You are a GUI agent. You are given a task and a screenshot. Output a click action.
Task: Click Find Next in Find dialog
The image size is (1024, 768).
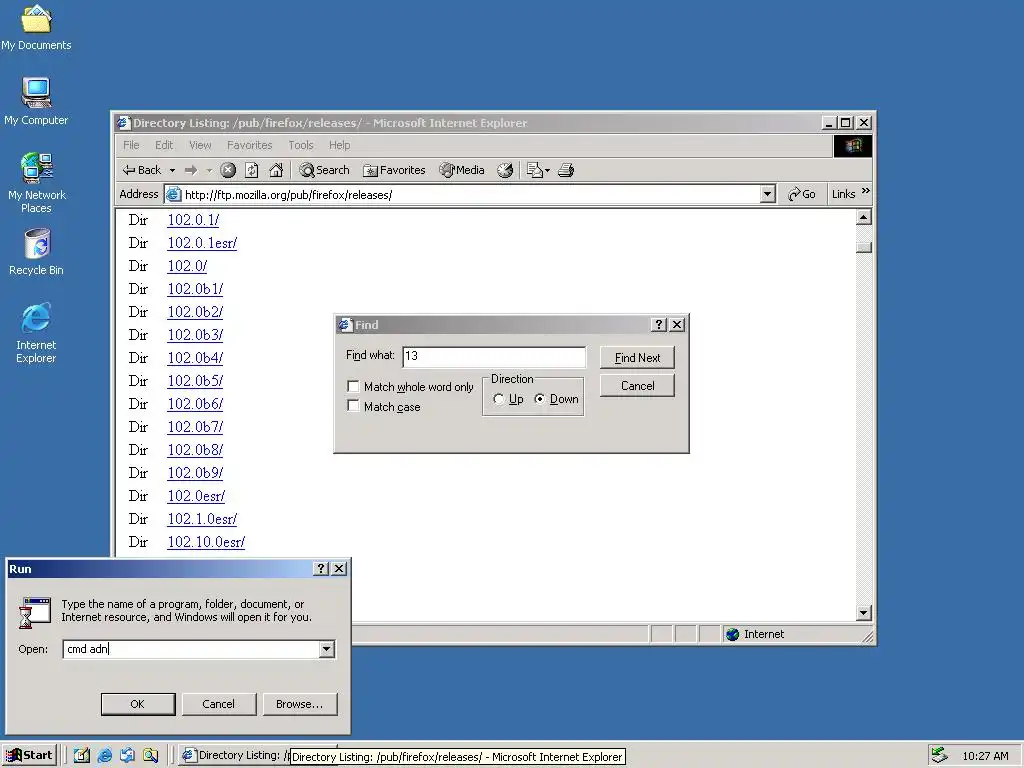pyautogui.click(x=637, y=358)
